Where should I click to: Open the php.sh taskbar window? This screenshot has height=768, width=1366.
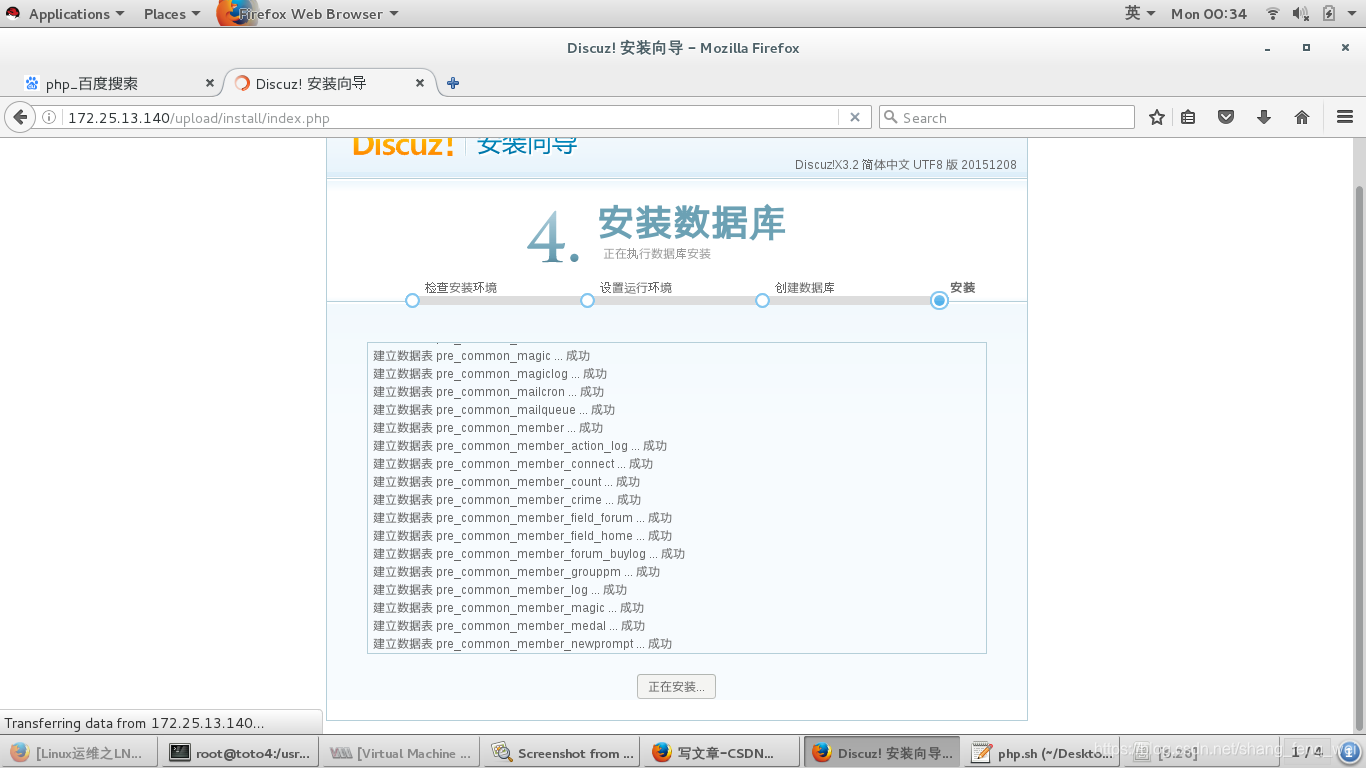click(1043, 753)
